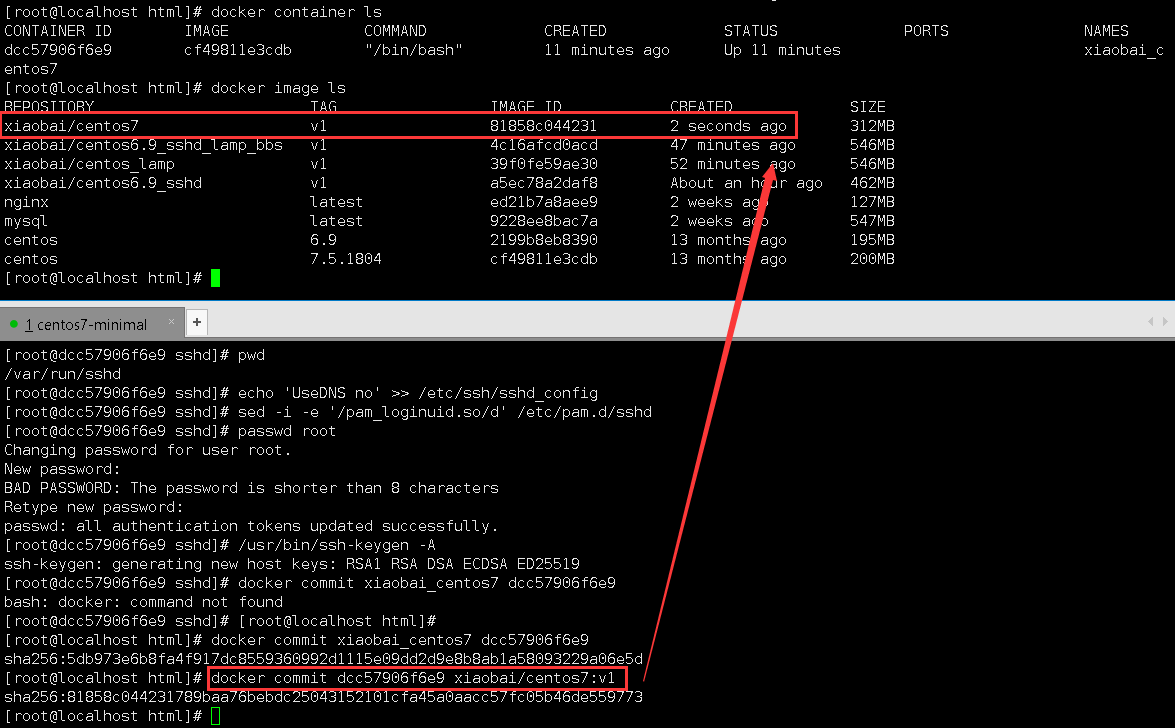Click the 'Up 11 minutes' status value
The height and width of the screenshot is (728, 1175).
click(x=782, y=50)
